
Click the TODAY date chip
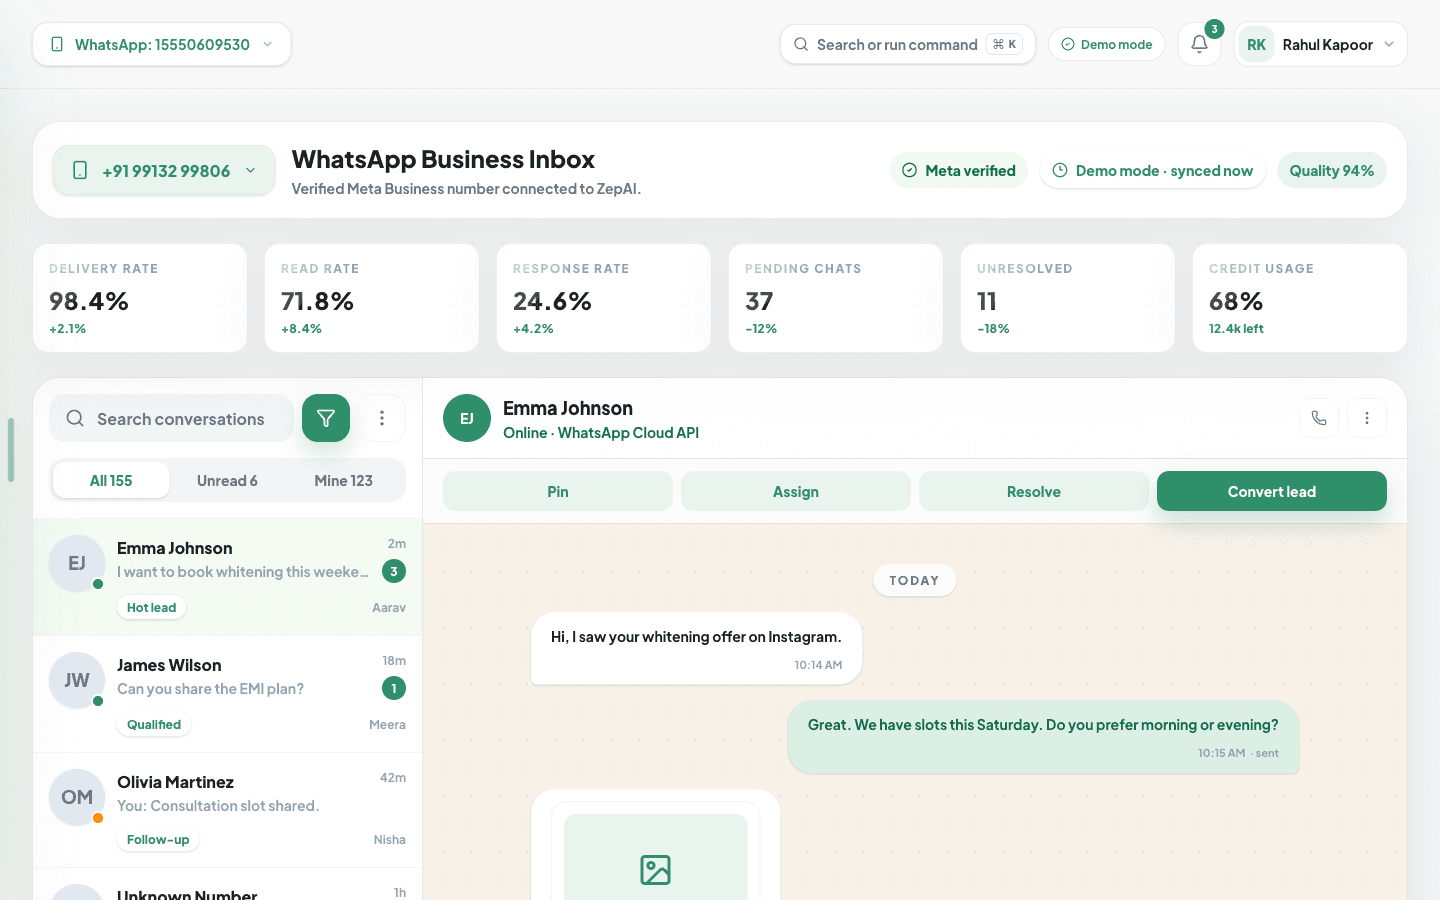click(914, 580)
